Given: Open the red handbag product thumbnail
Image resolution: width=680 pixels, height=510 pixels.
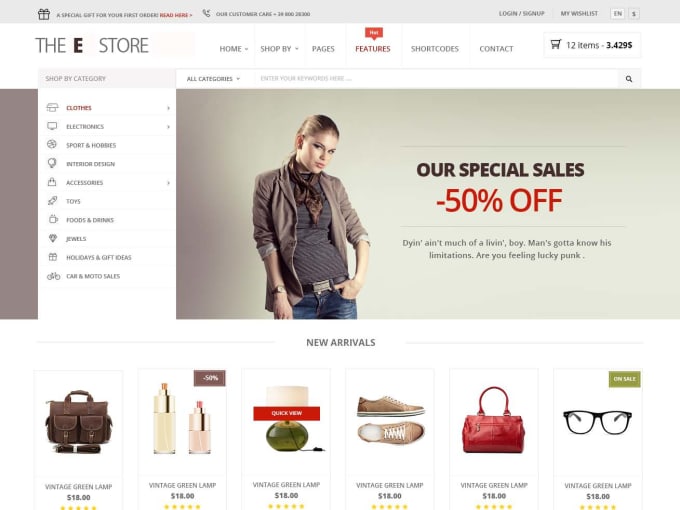Looking at the screenshot, I should pyautogui.click(x=494, y=421).
